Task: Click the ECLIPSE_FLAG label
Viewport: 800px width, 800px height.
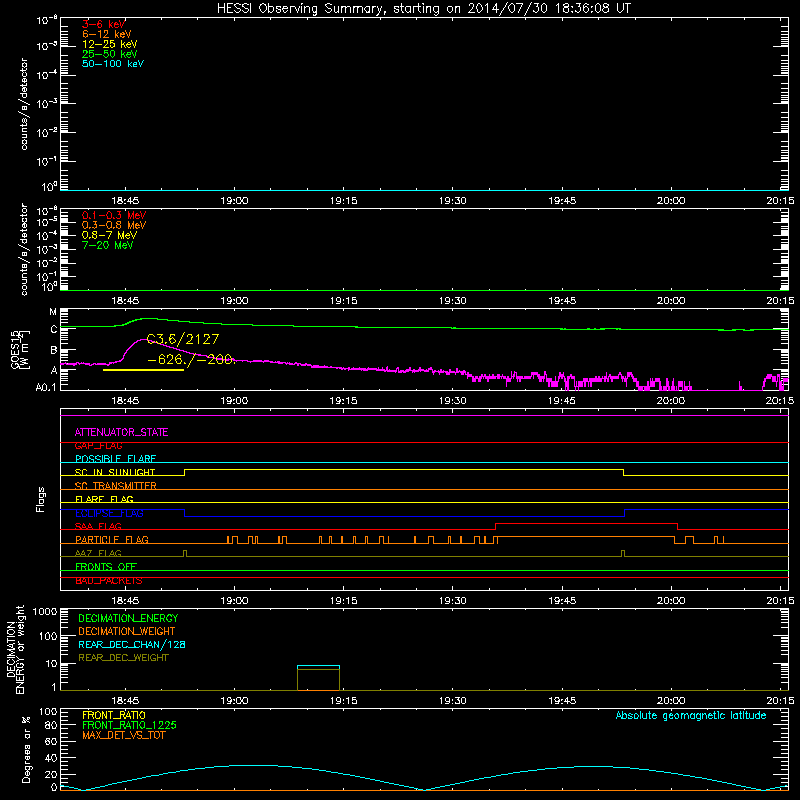Action: coord(109,513)
